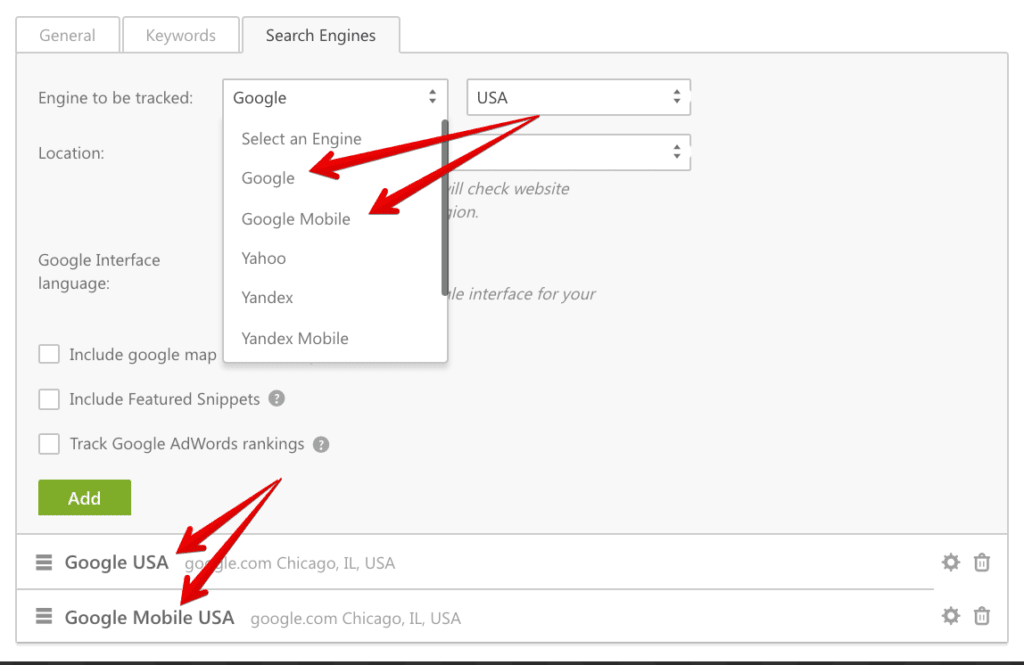
Task: Pick Yahoo in the engine list
Action: [x=263, y=258]
